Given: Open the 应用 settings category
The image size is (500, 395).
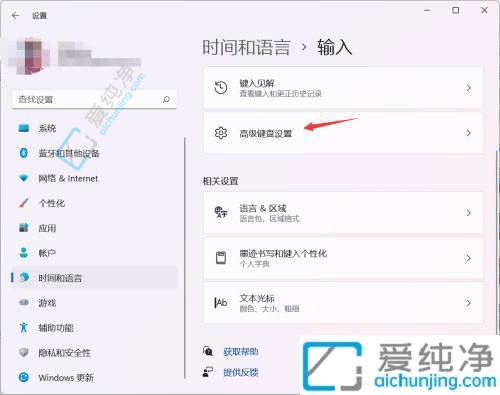Looking at the screenshot, I should tap(94, 228).
